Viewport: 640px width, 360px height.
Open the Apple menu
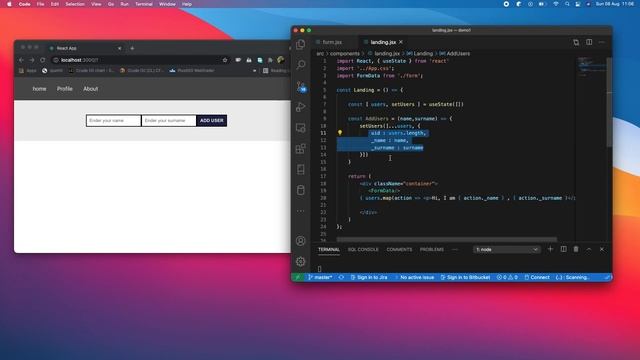(9, 4)
